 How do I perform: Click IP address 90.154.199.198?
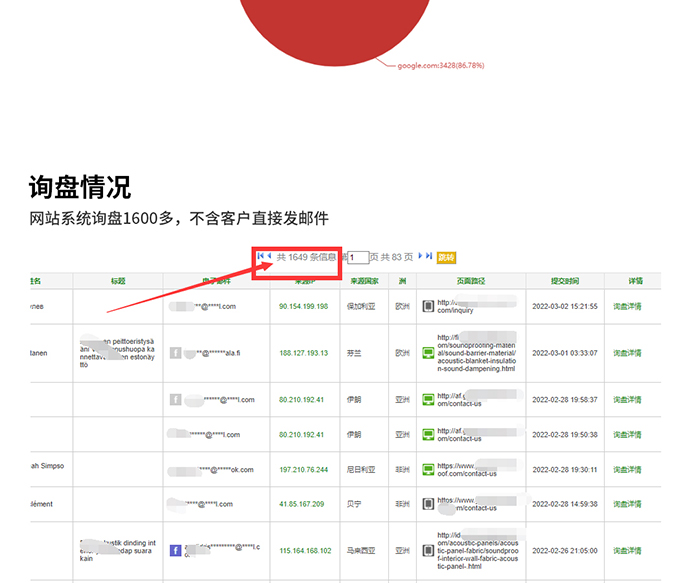[304, 306]
